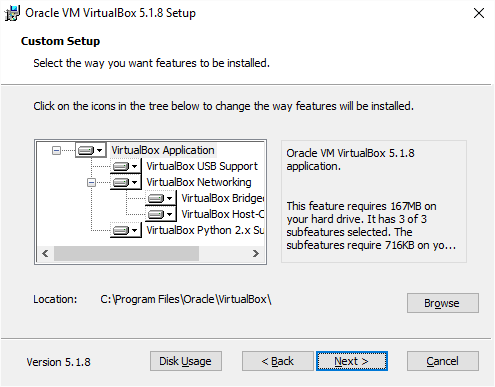Image resolution: width=495 pixels, height=387 pixels.
Task: Click the VirtualBox Networking drive icon
Action: (125, 182)
